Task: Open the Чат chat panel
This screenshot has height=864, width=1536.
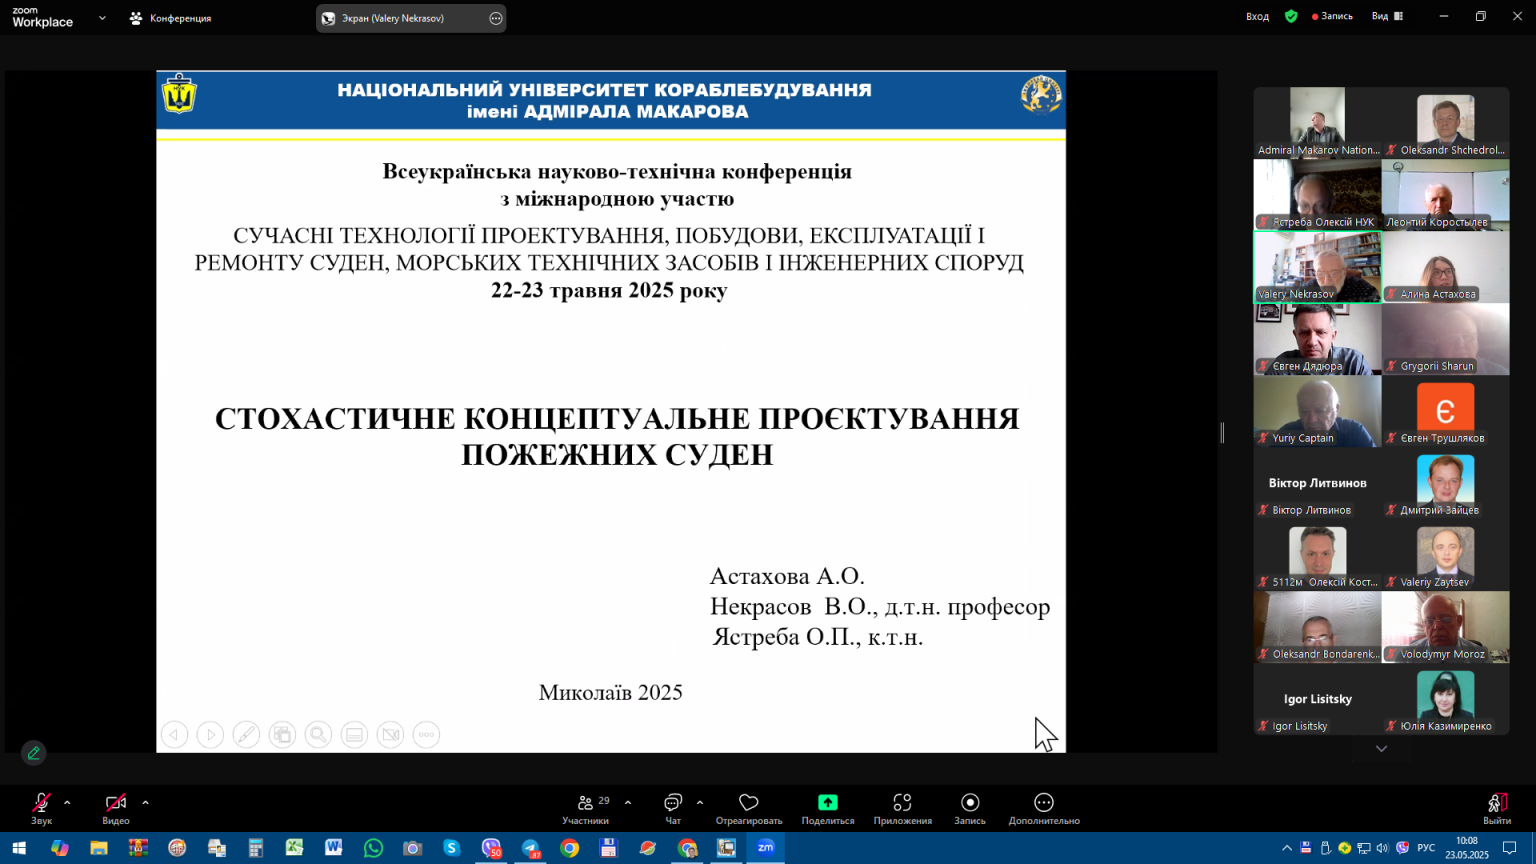Action: pos(673,808)
